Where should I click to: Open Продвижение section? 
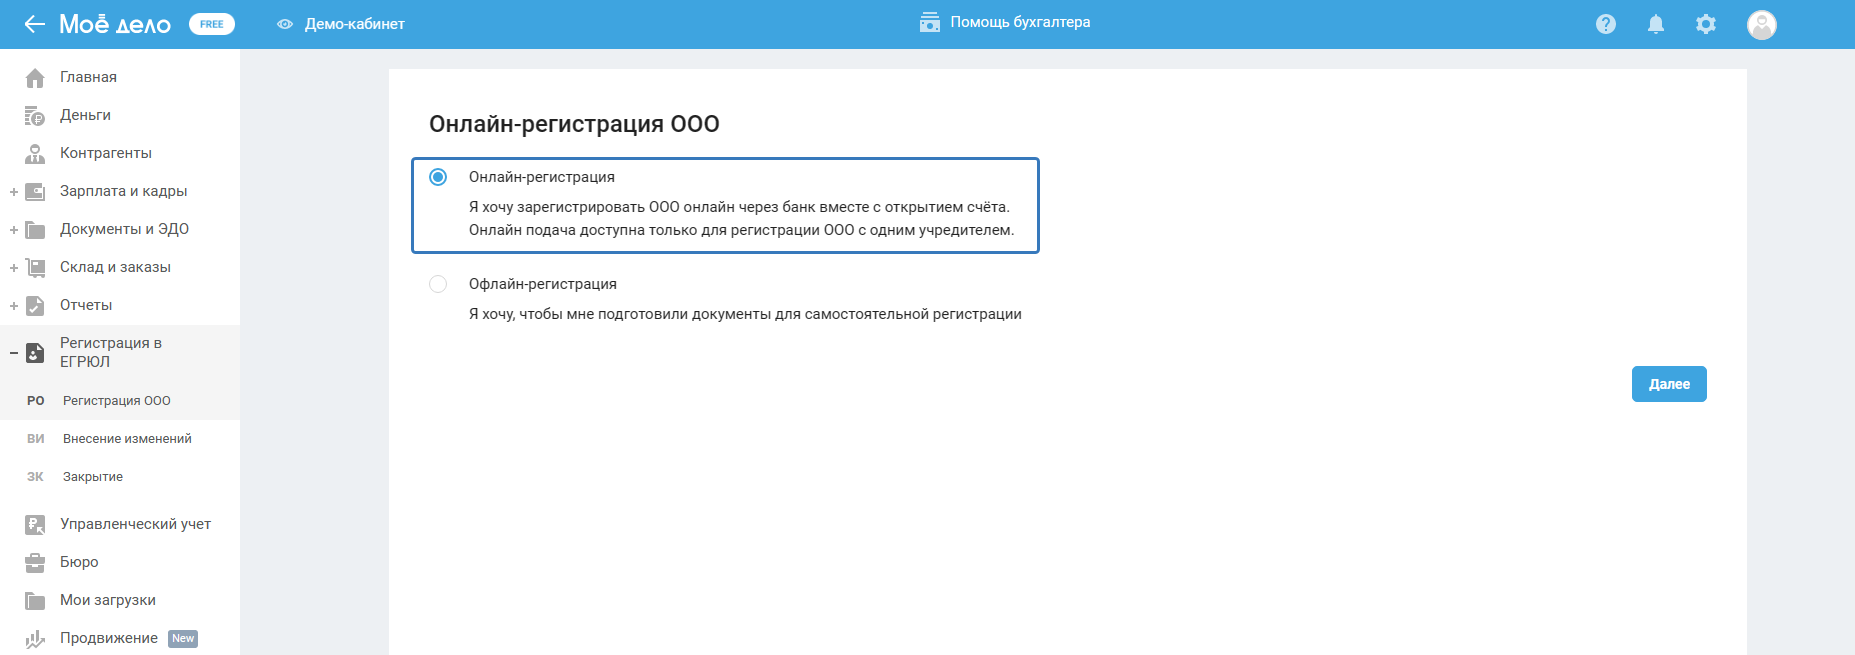coord(109,638)
